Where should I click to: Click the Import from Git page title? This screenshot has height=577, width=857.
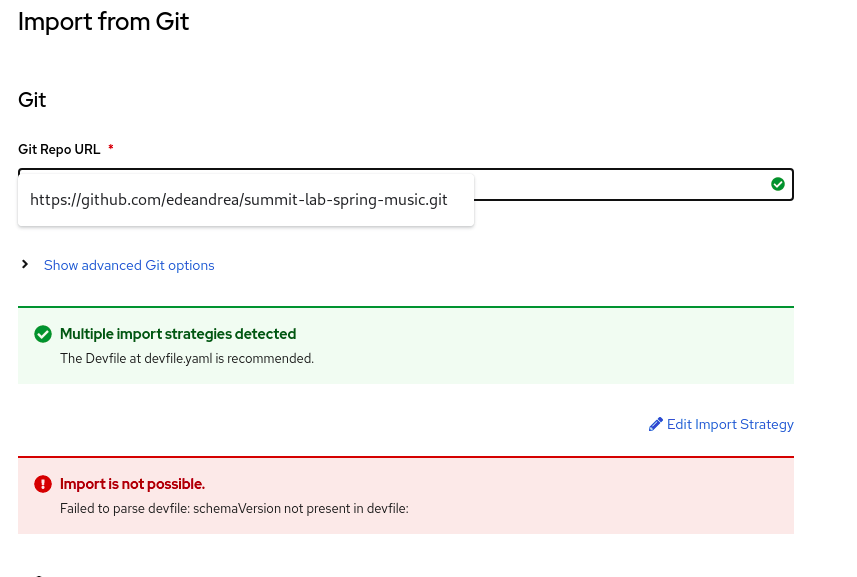pyautogui.click(x=103, y=21)
